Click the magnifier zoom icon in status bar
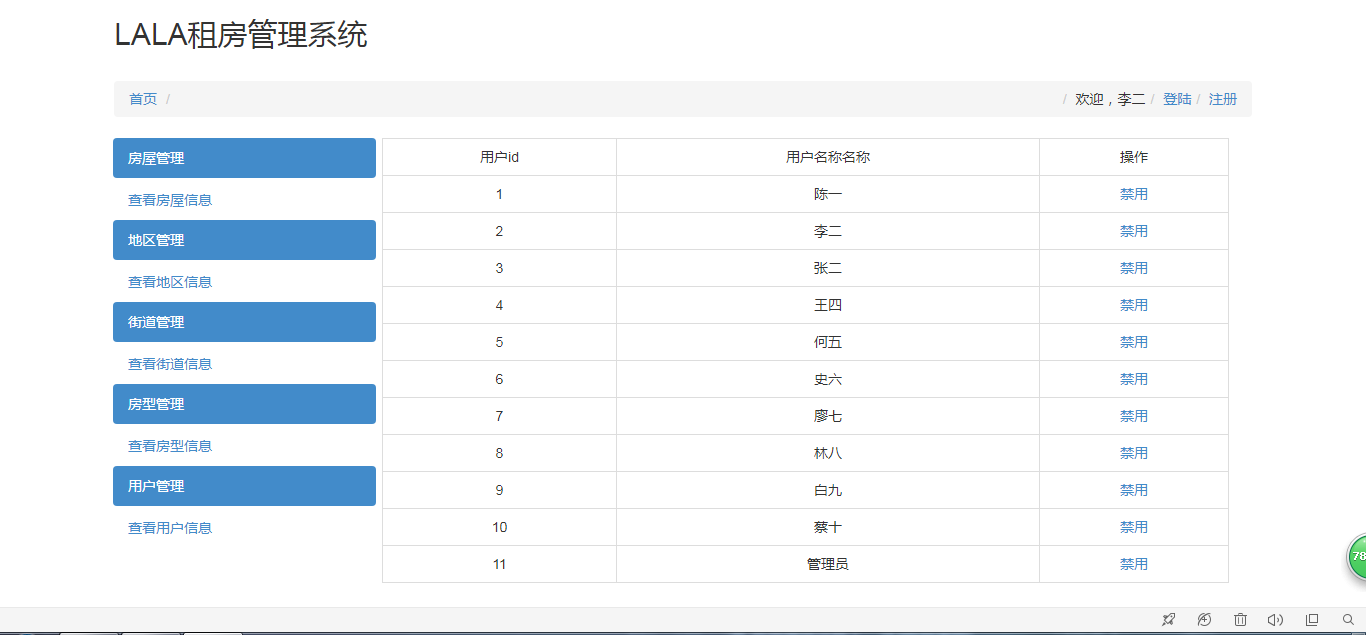Image resolution: width=1366 pixels, height=635 pixels. point(1348,620)
